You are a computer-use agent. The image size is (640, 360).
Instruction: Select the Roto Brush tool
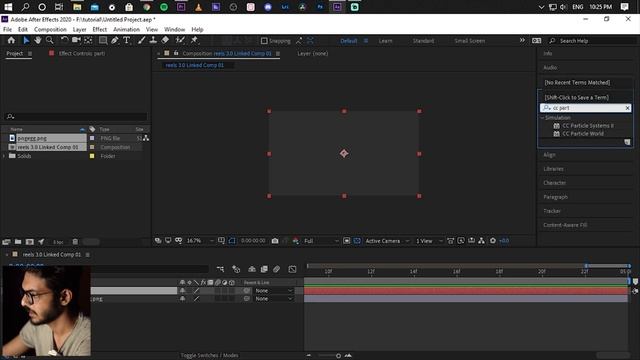coord(180,40)
